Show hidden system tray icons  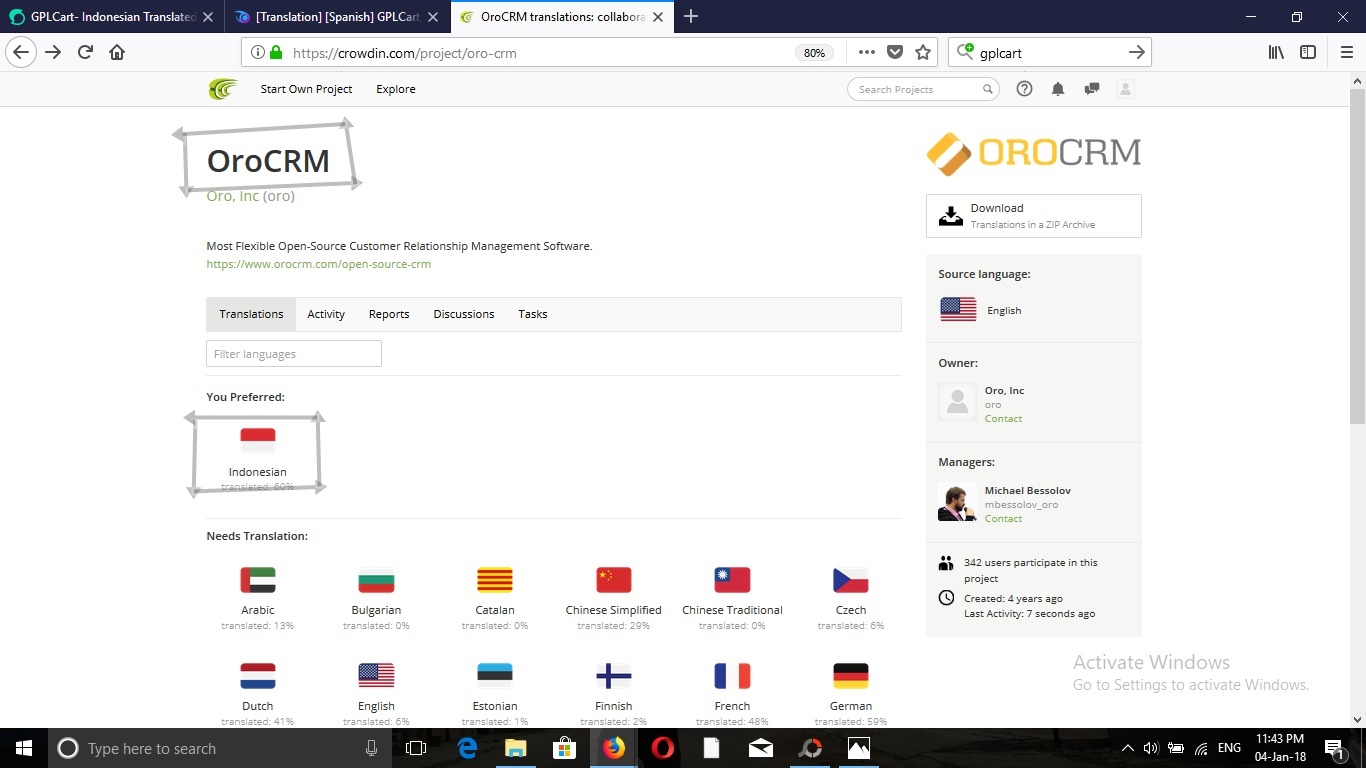(1128, 748)
